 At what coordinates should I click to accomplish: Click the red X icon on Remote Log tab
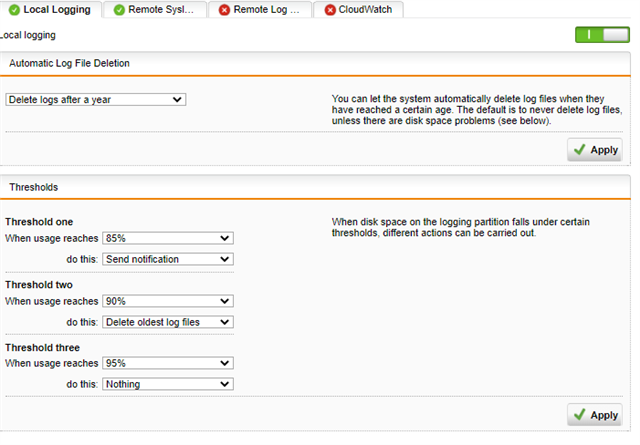coord(224,10)
